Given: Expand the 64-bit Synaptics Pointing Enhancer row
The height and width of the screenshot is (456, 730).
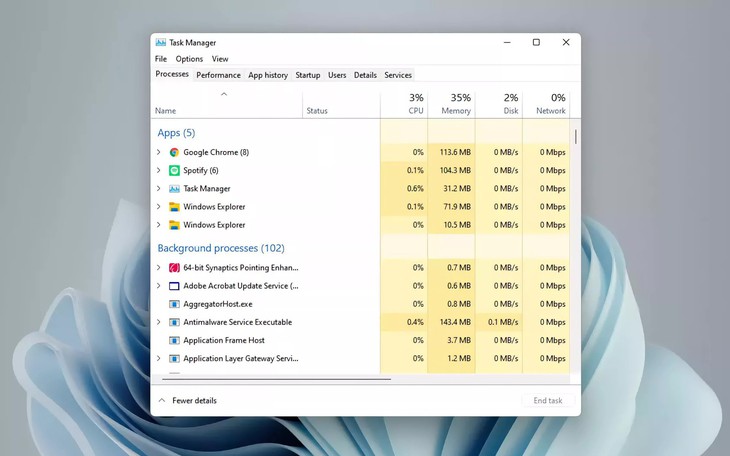Looking at the screenshot, I should click(159, 268).
